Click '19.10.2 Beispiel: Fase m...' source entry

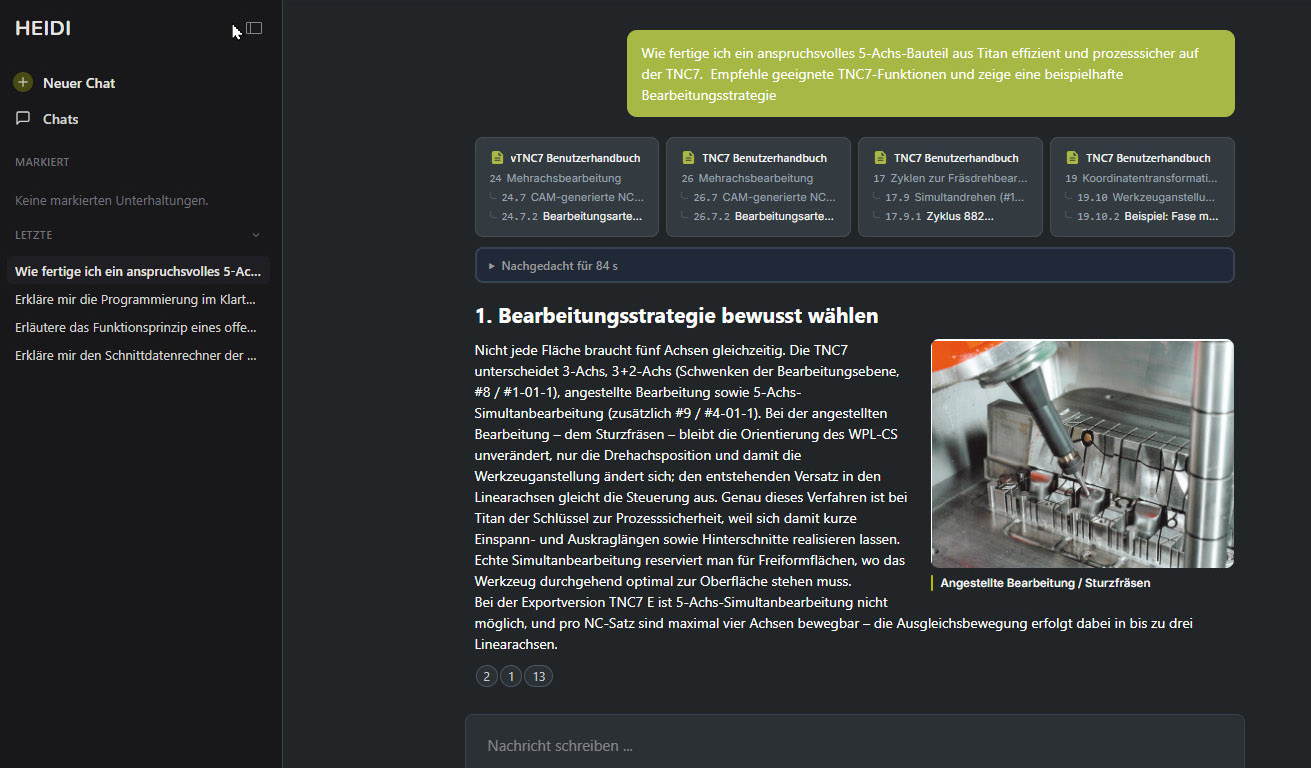(x=1148, y=216)
